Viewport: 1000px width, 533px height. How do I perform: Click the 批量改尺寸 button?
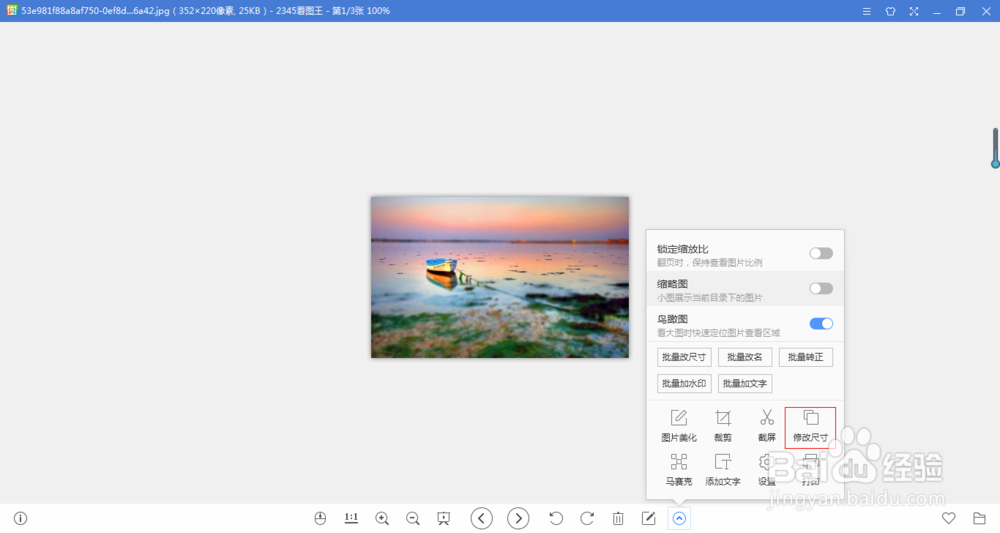(x=684, y=357)
